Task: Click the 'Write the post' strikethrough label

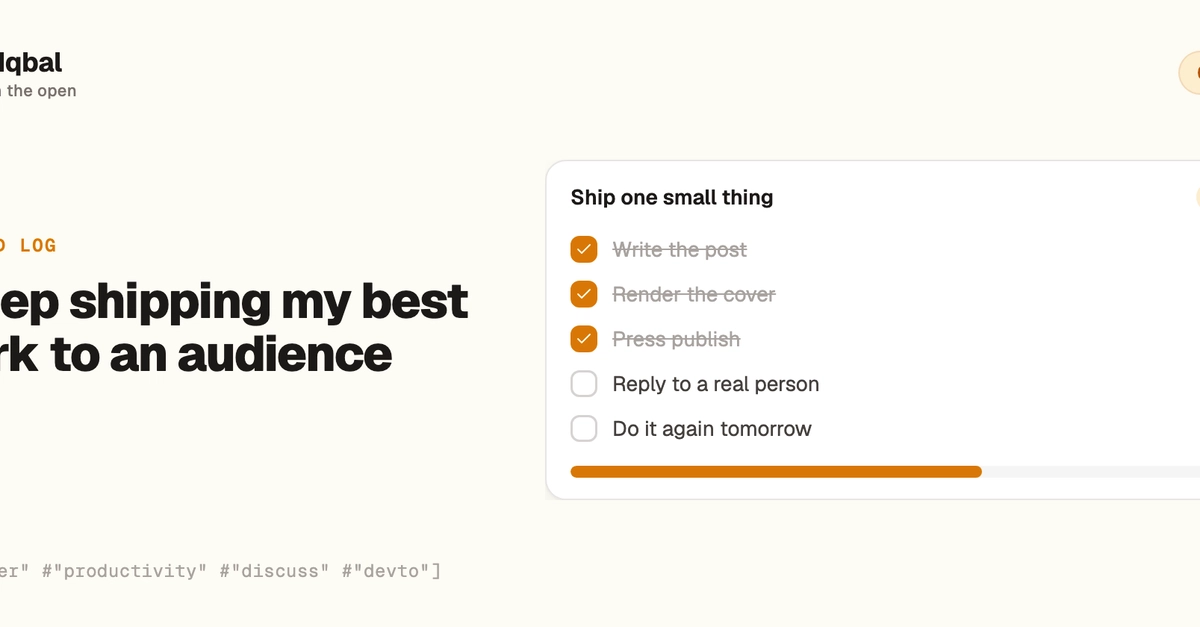Action: tap(680, 250)
